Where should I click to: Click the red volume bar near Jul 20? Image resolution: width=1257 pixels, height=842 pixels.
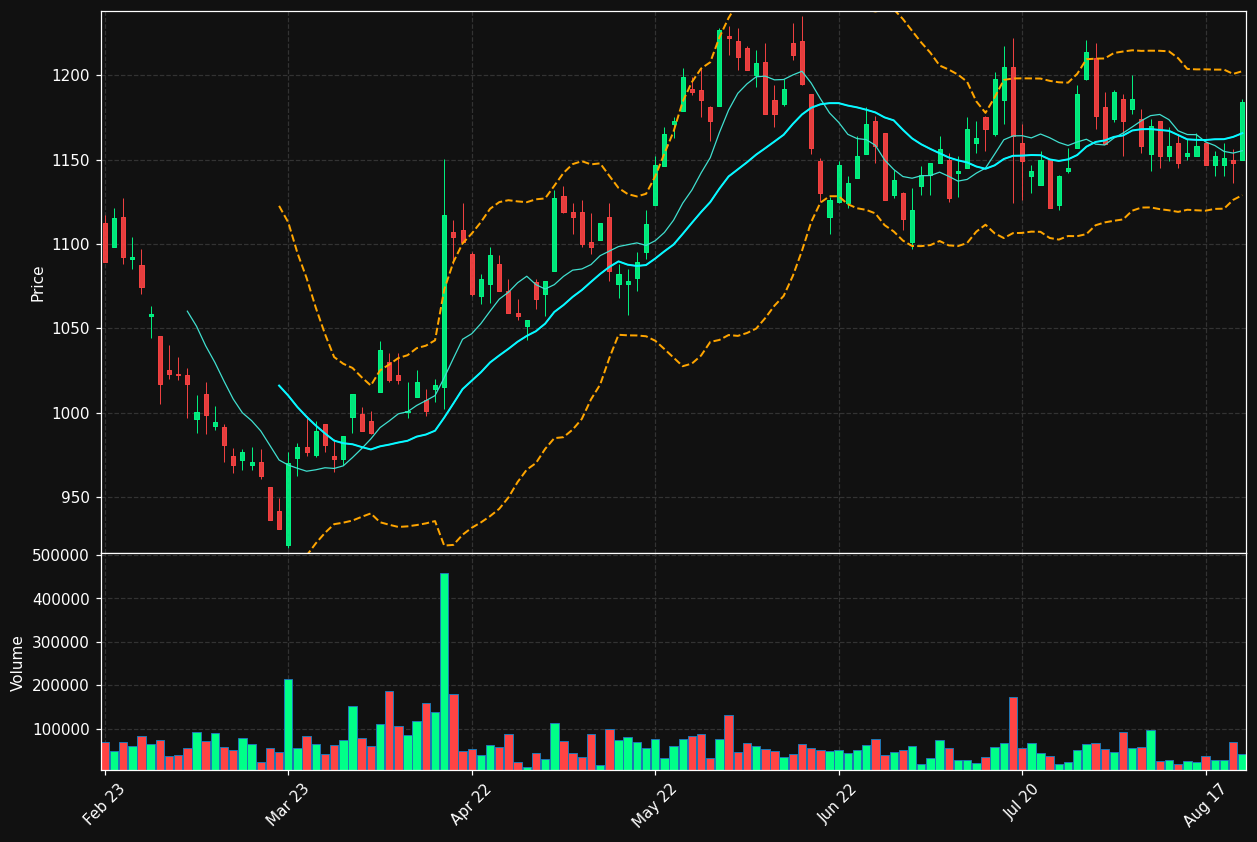pos(1013,734)
